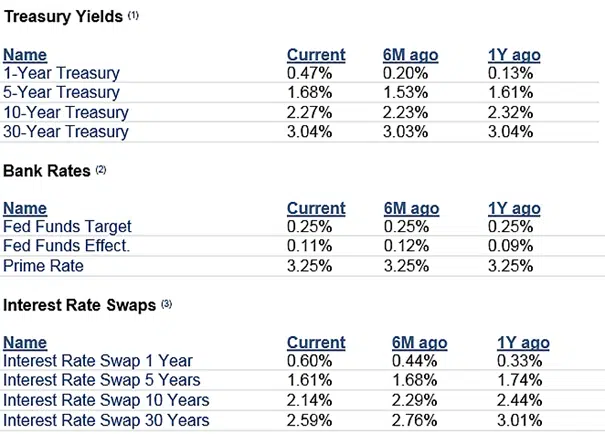Click 6M ago header in Interest Rate Swaps

point(419,343)
